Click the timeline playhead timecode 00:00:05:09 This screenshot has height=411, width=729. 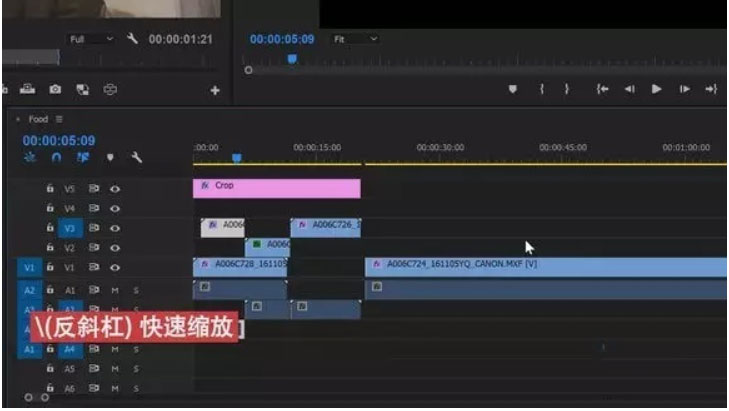click(59, 141)
